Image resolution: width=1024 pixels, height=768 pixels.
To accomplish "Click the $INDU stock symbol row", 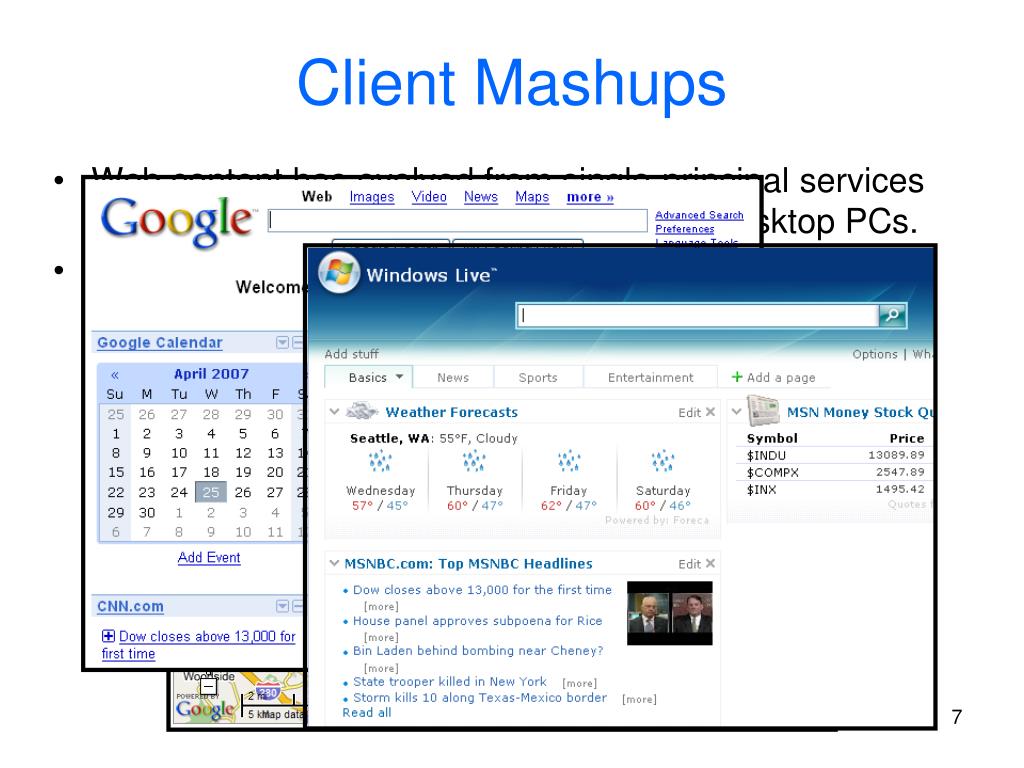I will [835, 455].
